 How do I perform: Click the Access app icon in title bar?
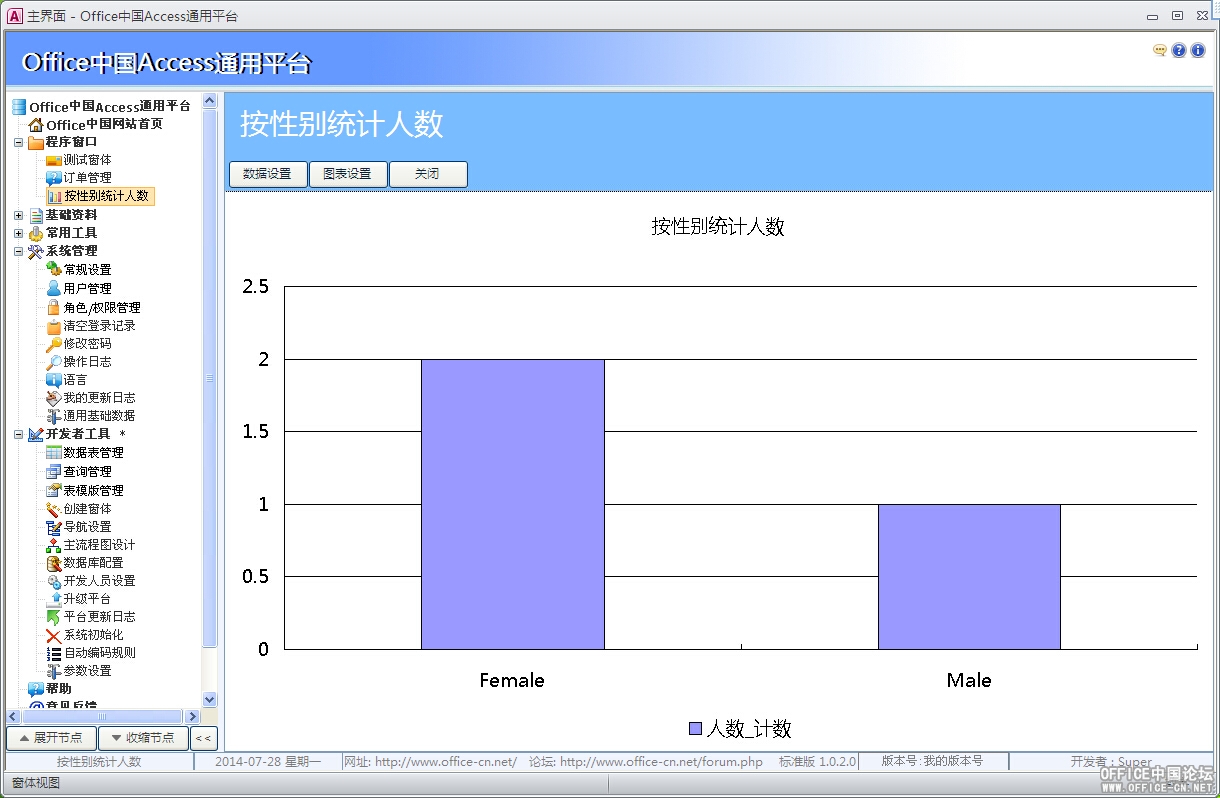click(x=15, y=16)
